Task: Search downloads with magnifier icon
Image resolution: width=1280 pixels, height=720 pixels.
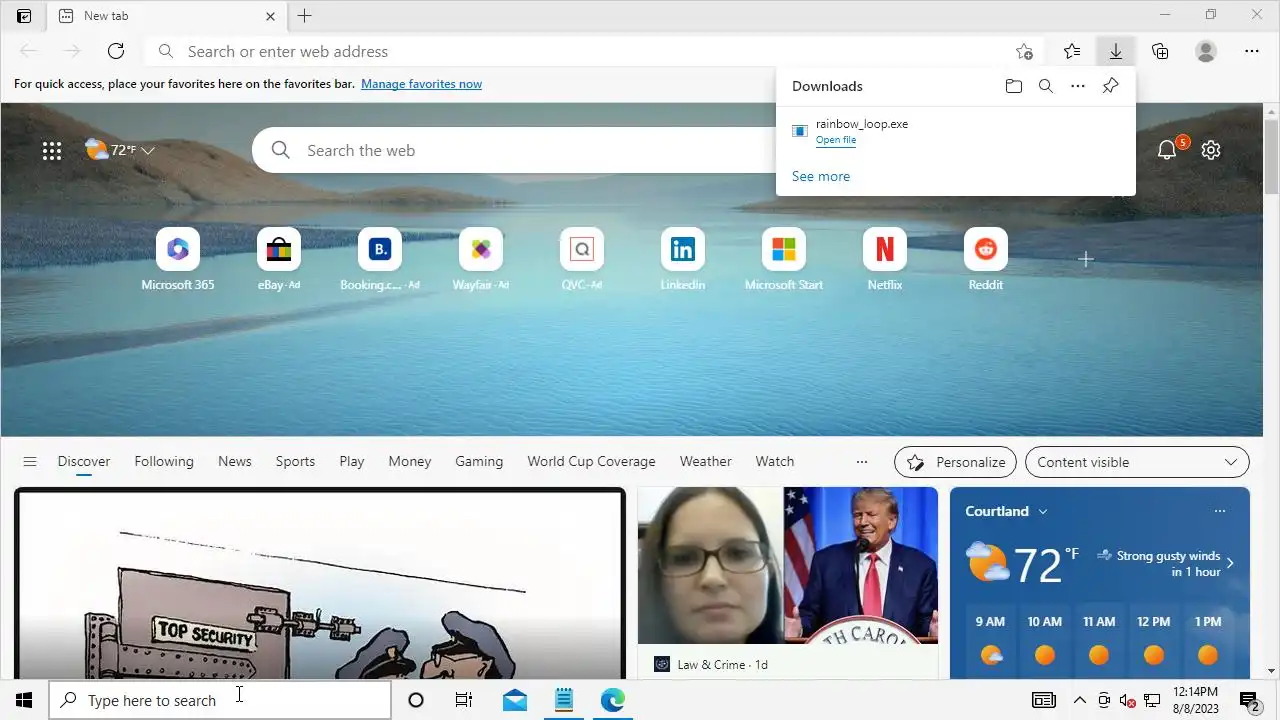Action: click(x=1046, y=86)
